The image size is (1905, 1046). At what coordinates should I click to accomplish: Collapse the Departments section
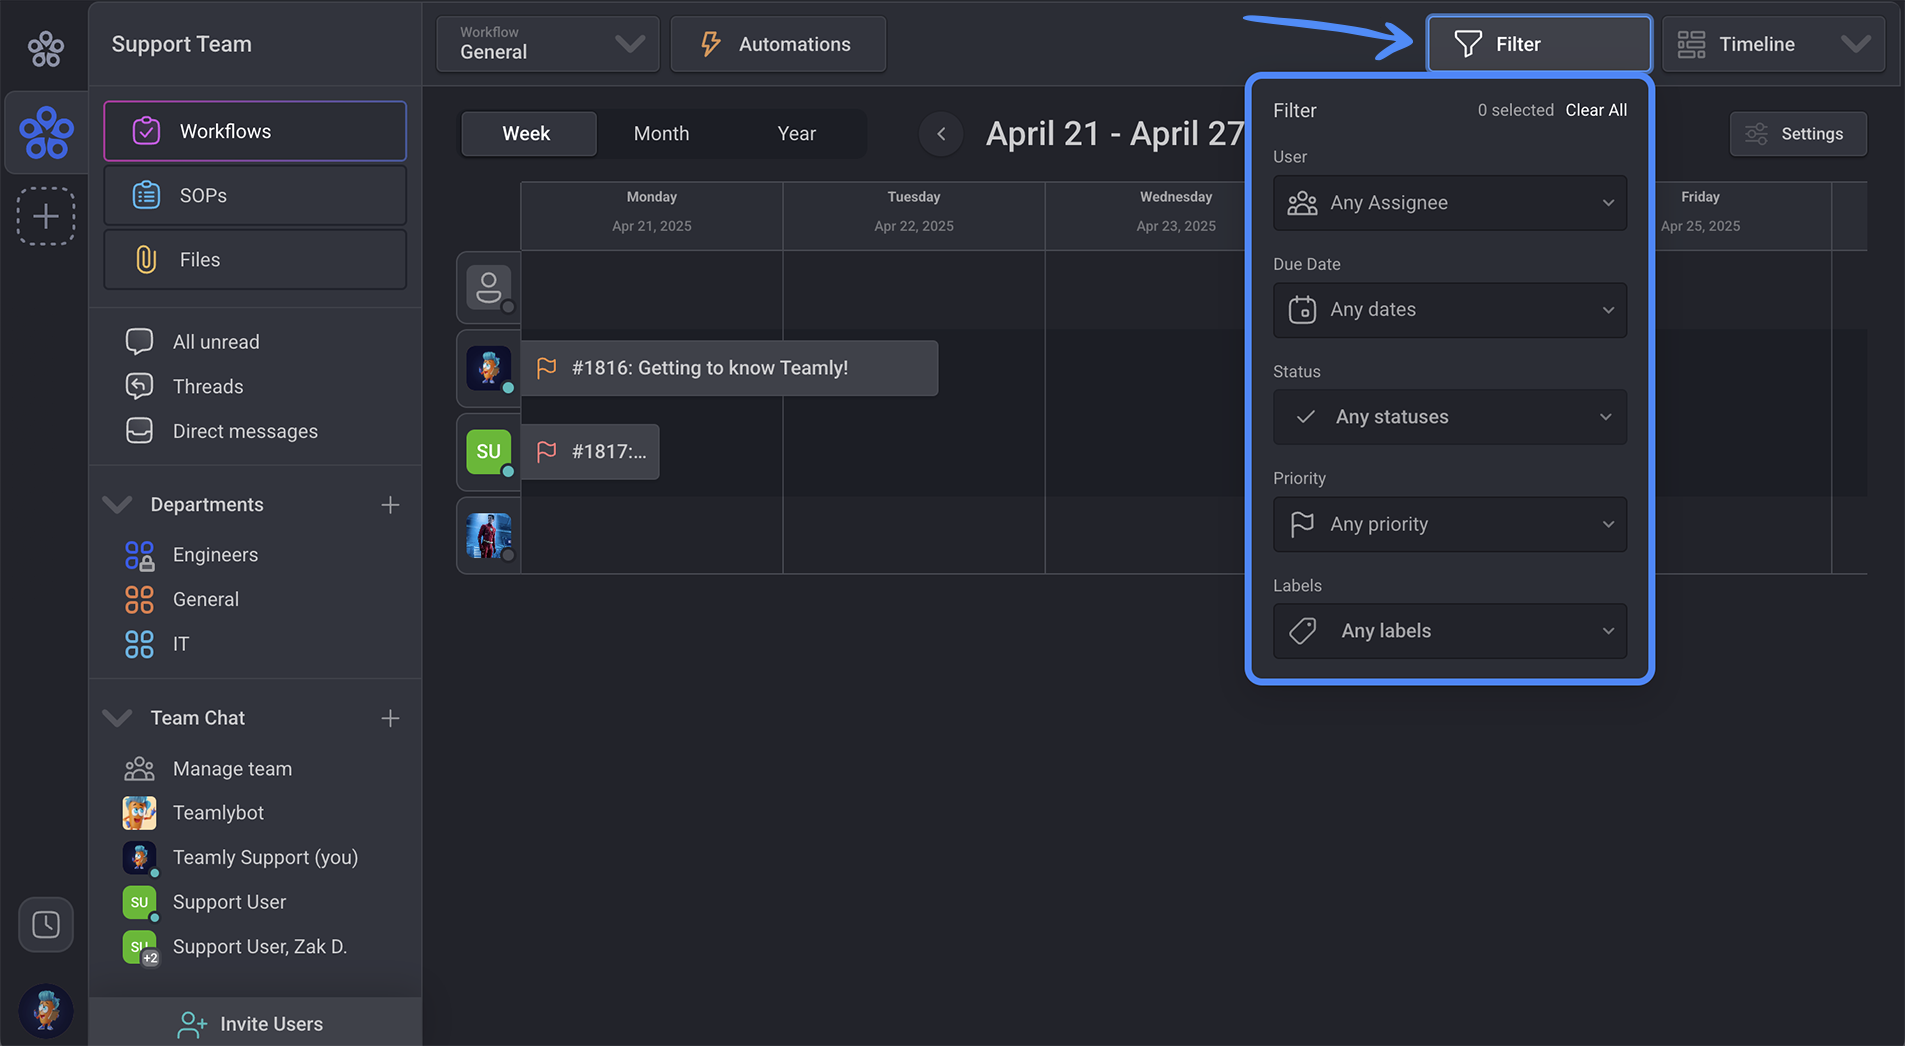(118, 504)
